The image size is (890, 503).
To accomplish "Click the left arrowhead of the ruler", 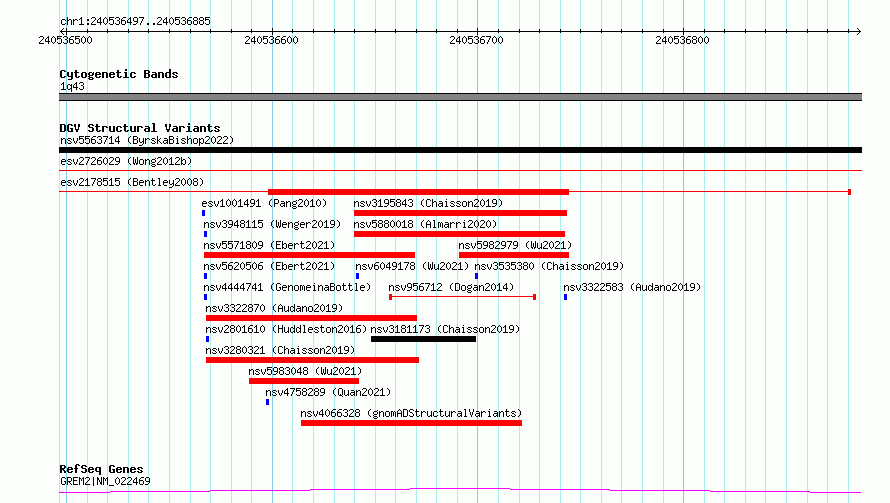I will click(x=62, y=32).
